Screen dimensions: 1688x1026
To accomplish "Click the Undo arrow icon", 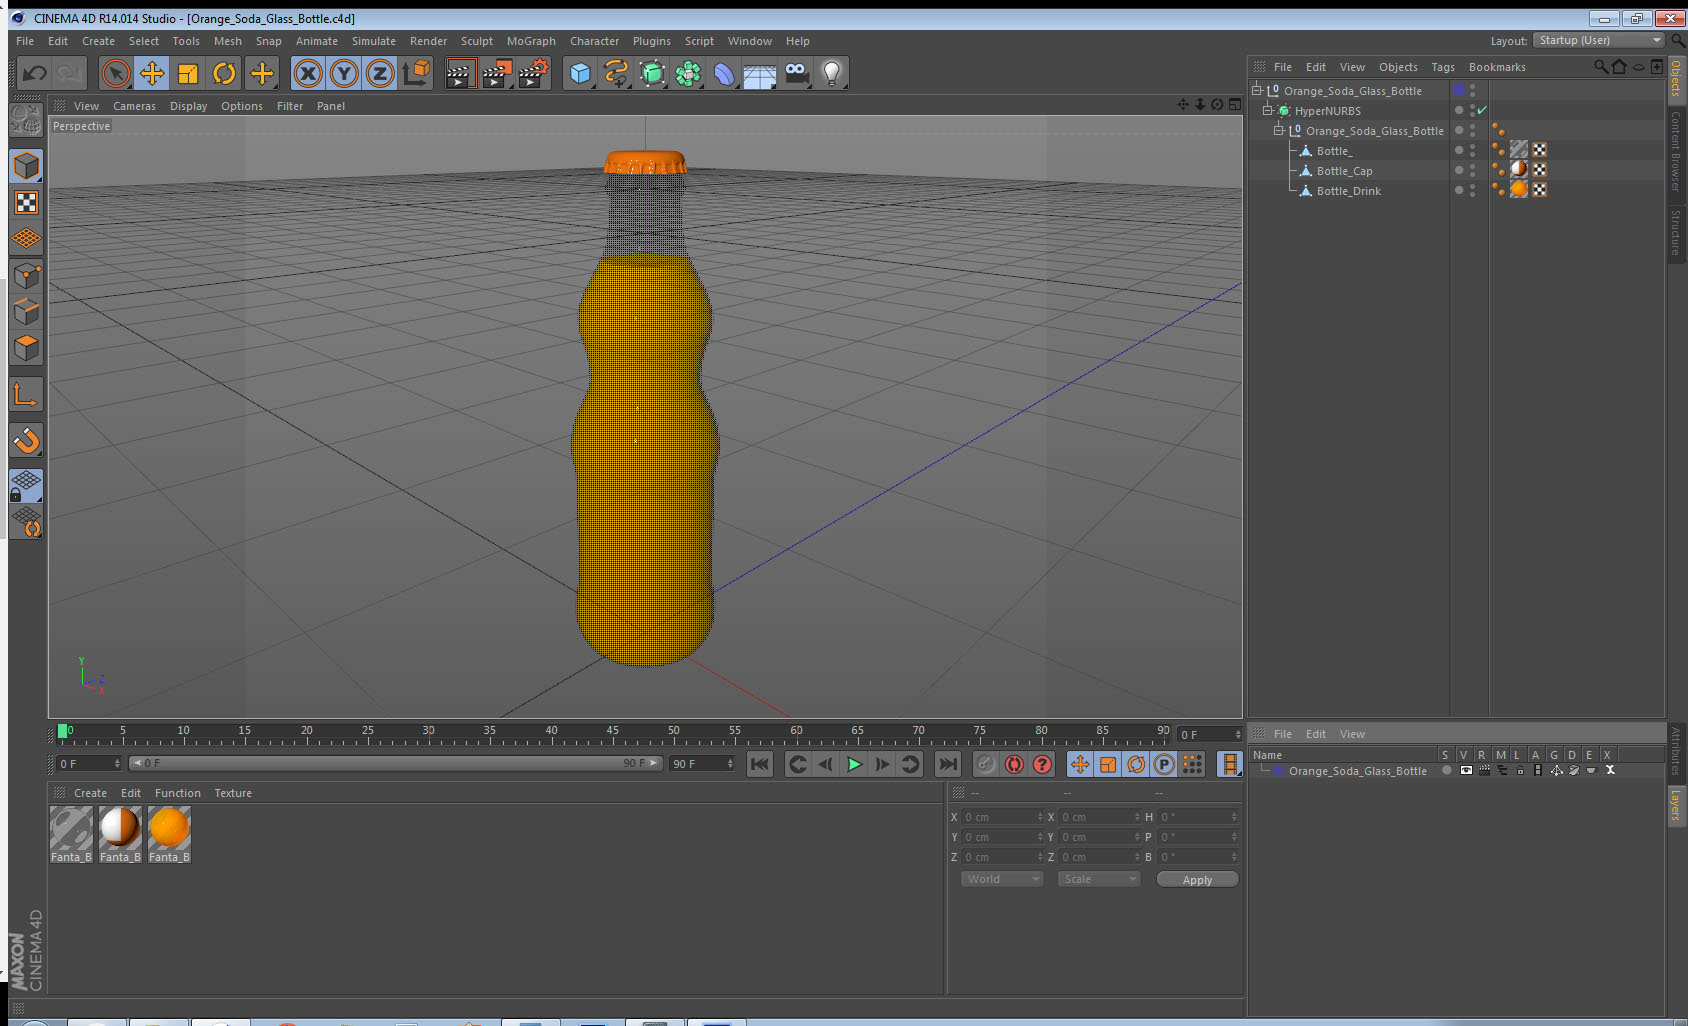I will point(35,73).
